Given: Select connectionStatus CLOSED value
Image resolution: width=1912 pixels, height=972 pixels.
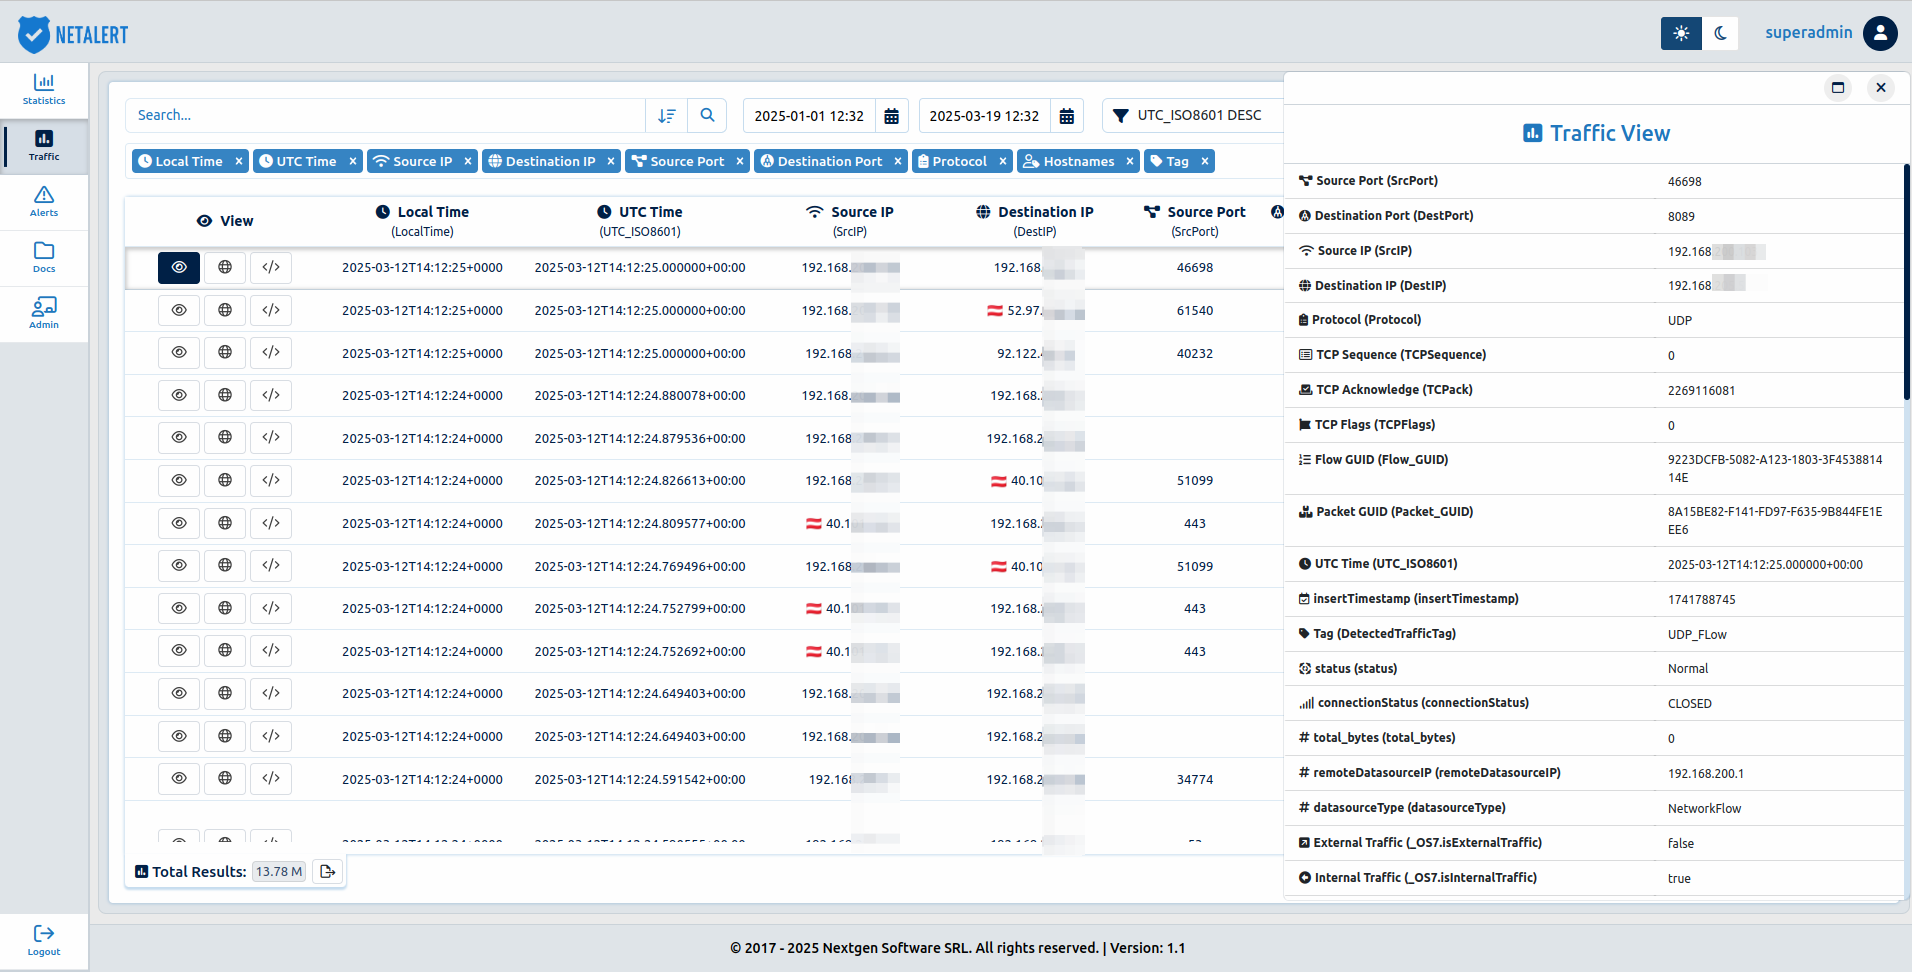Looking at the screenshot, I should click(1690, 704).
